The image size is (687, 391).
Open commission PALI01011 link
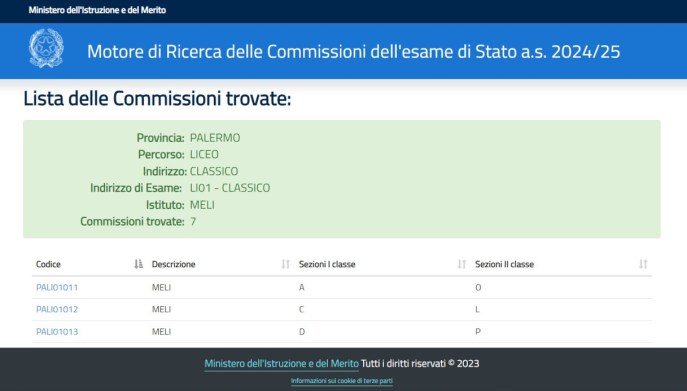[57, 288]
